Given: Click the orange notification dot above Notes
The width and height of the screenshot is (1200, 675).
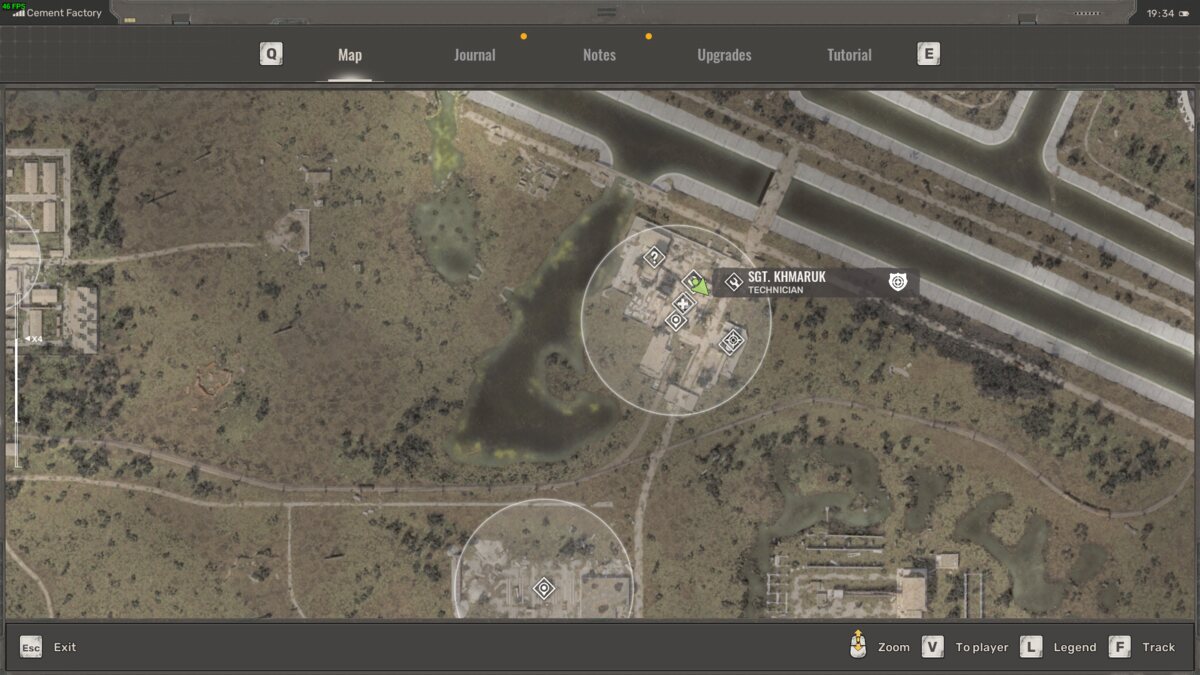Looking at the screenshot, I should click(x=648, y=36).
